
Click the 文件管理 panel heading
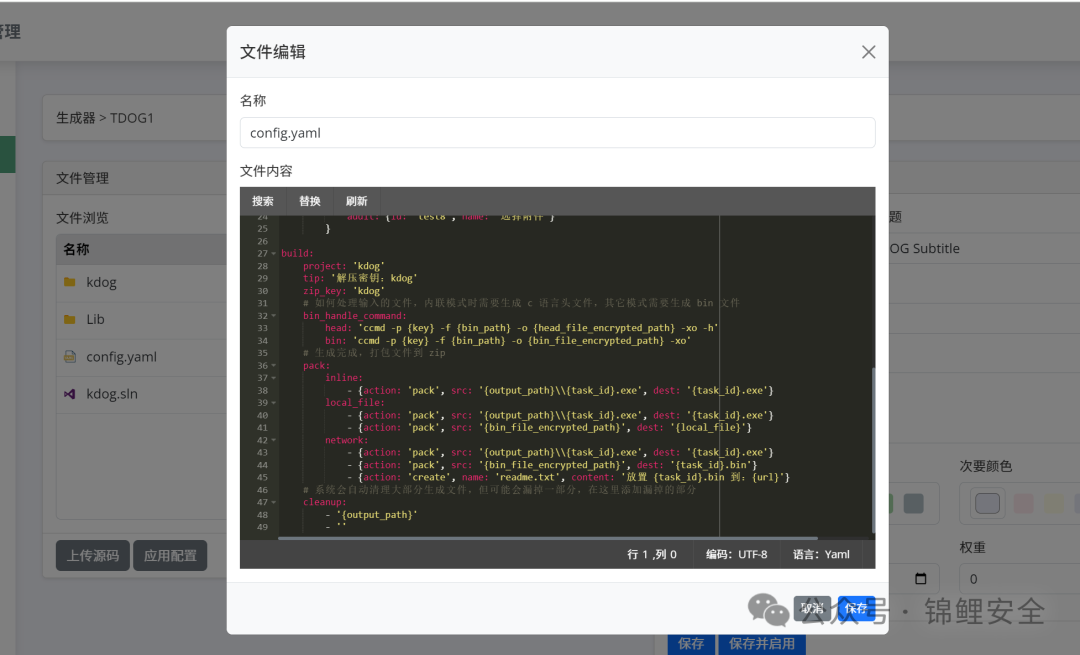coord(83,178)
